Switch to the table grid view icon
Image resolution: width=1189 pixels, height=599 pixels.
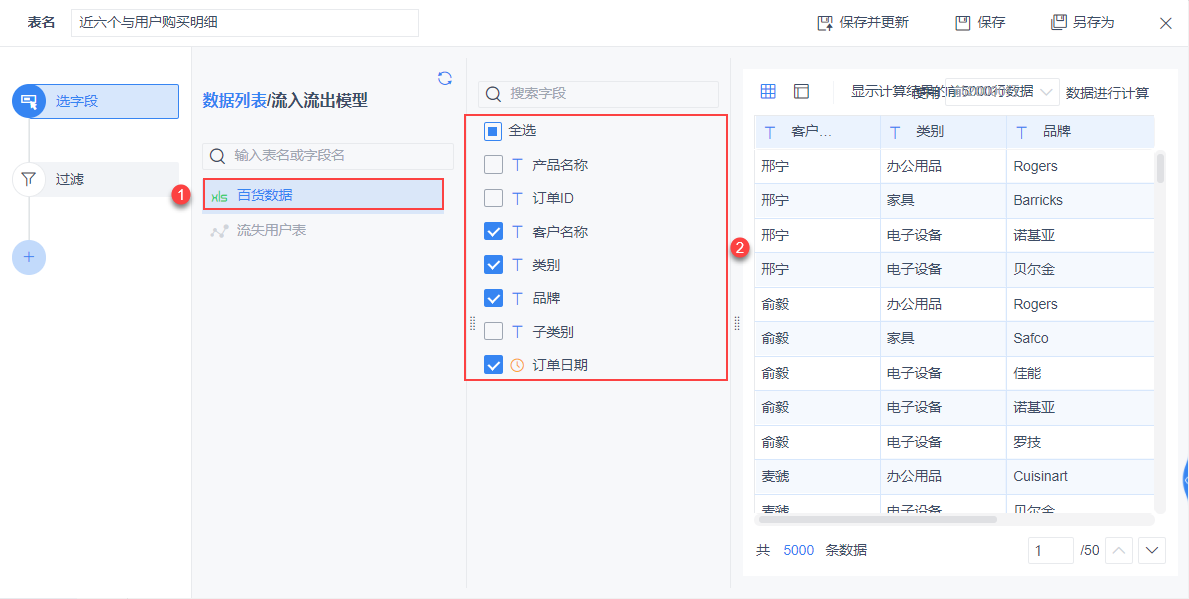pyautogui.click(x=768, y=91)
